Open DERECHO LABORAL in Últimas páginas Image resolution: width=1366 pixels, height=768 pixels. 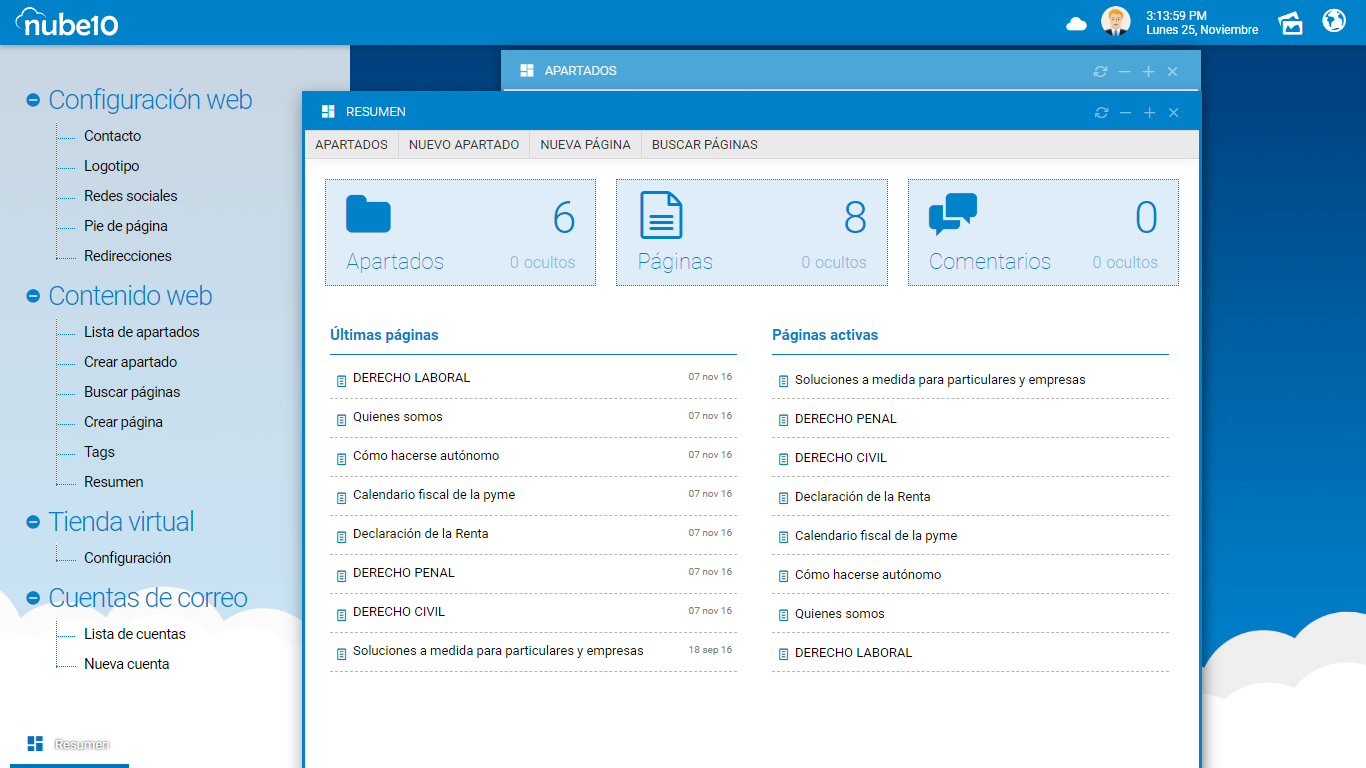[x=411, y=378]
